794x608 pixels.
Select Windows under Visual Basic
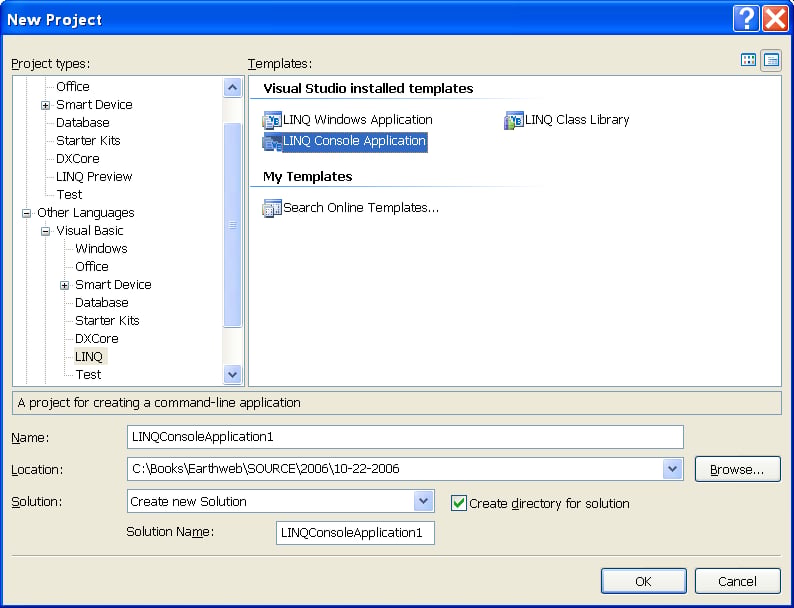[101, 249]
